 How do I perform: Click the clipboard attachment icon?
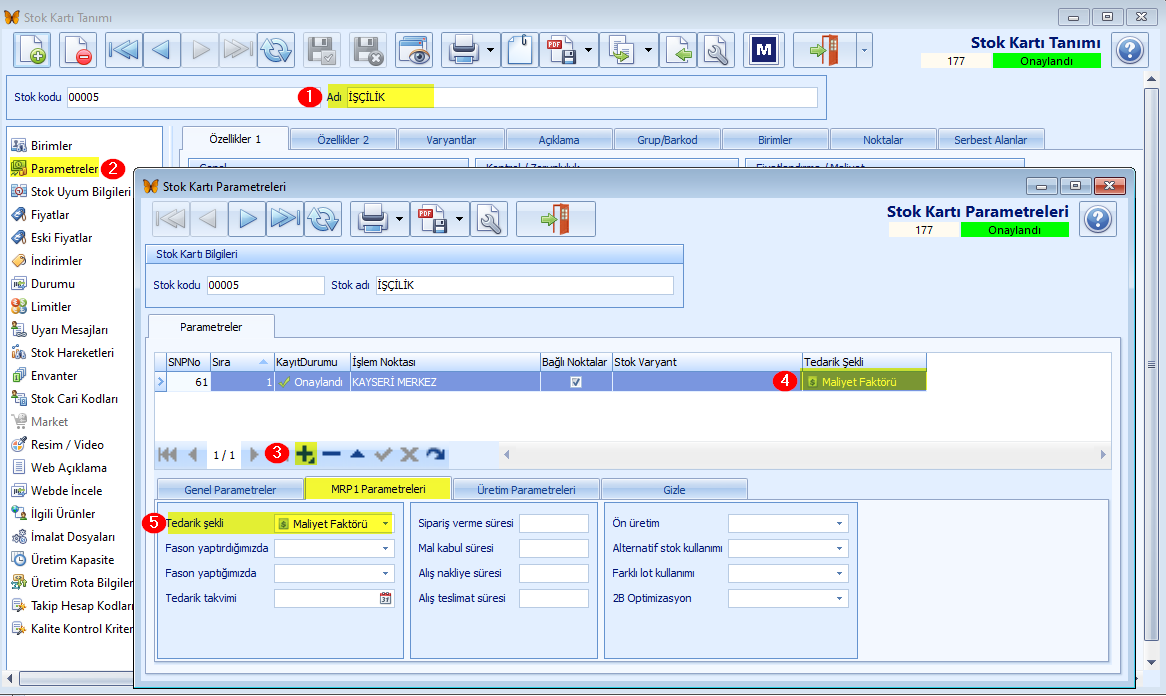click(x=520, y=50)
